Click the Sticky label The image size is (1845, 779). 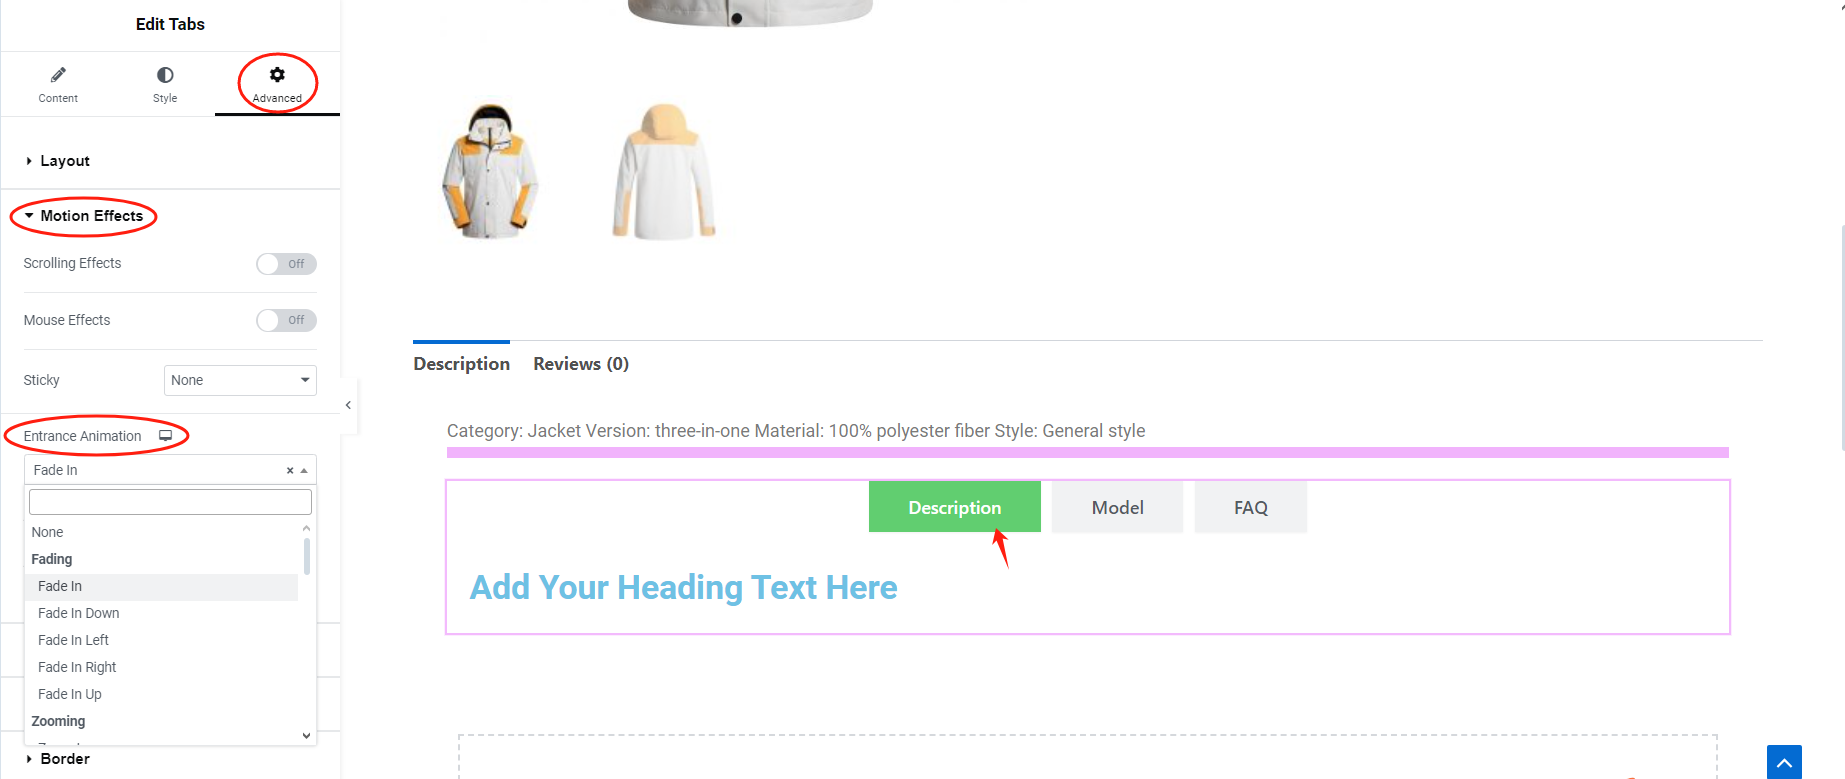click(41, 380)
